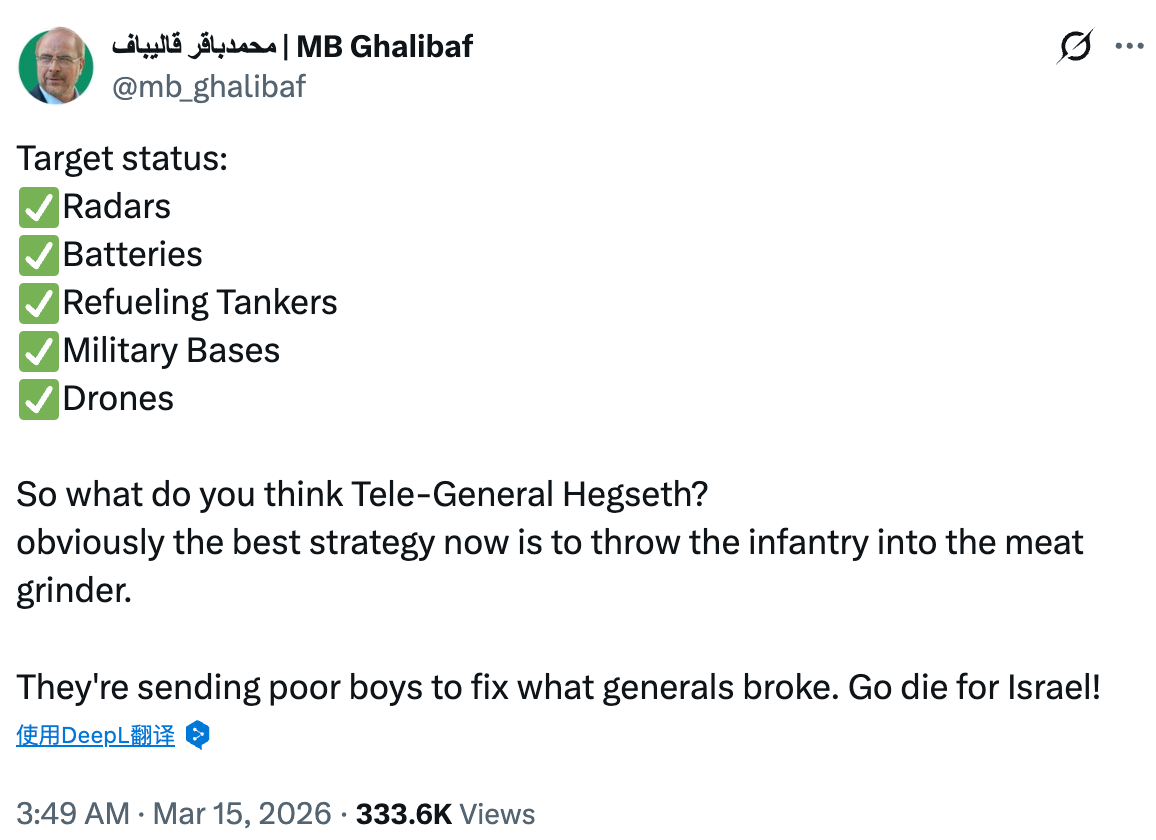Click the green checkmark beside Radars
Screen dimensions: 1156x840
[x=38, y=207]
